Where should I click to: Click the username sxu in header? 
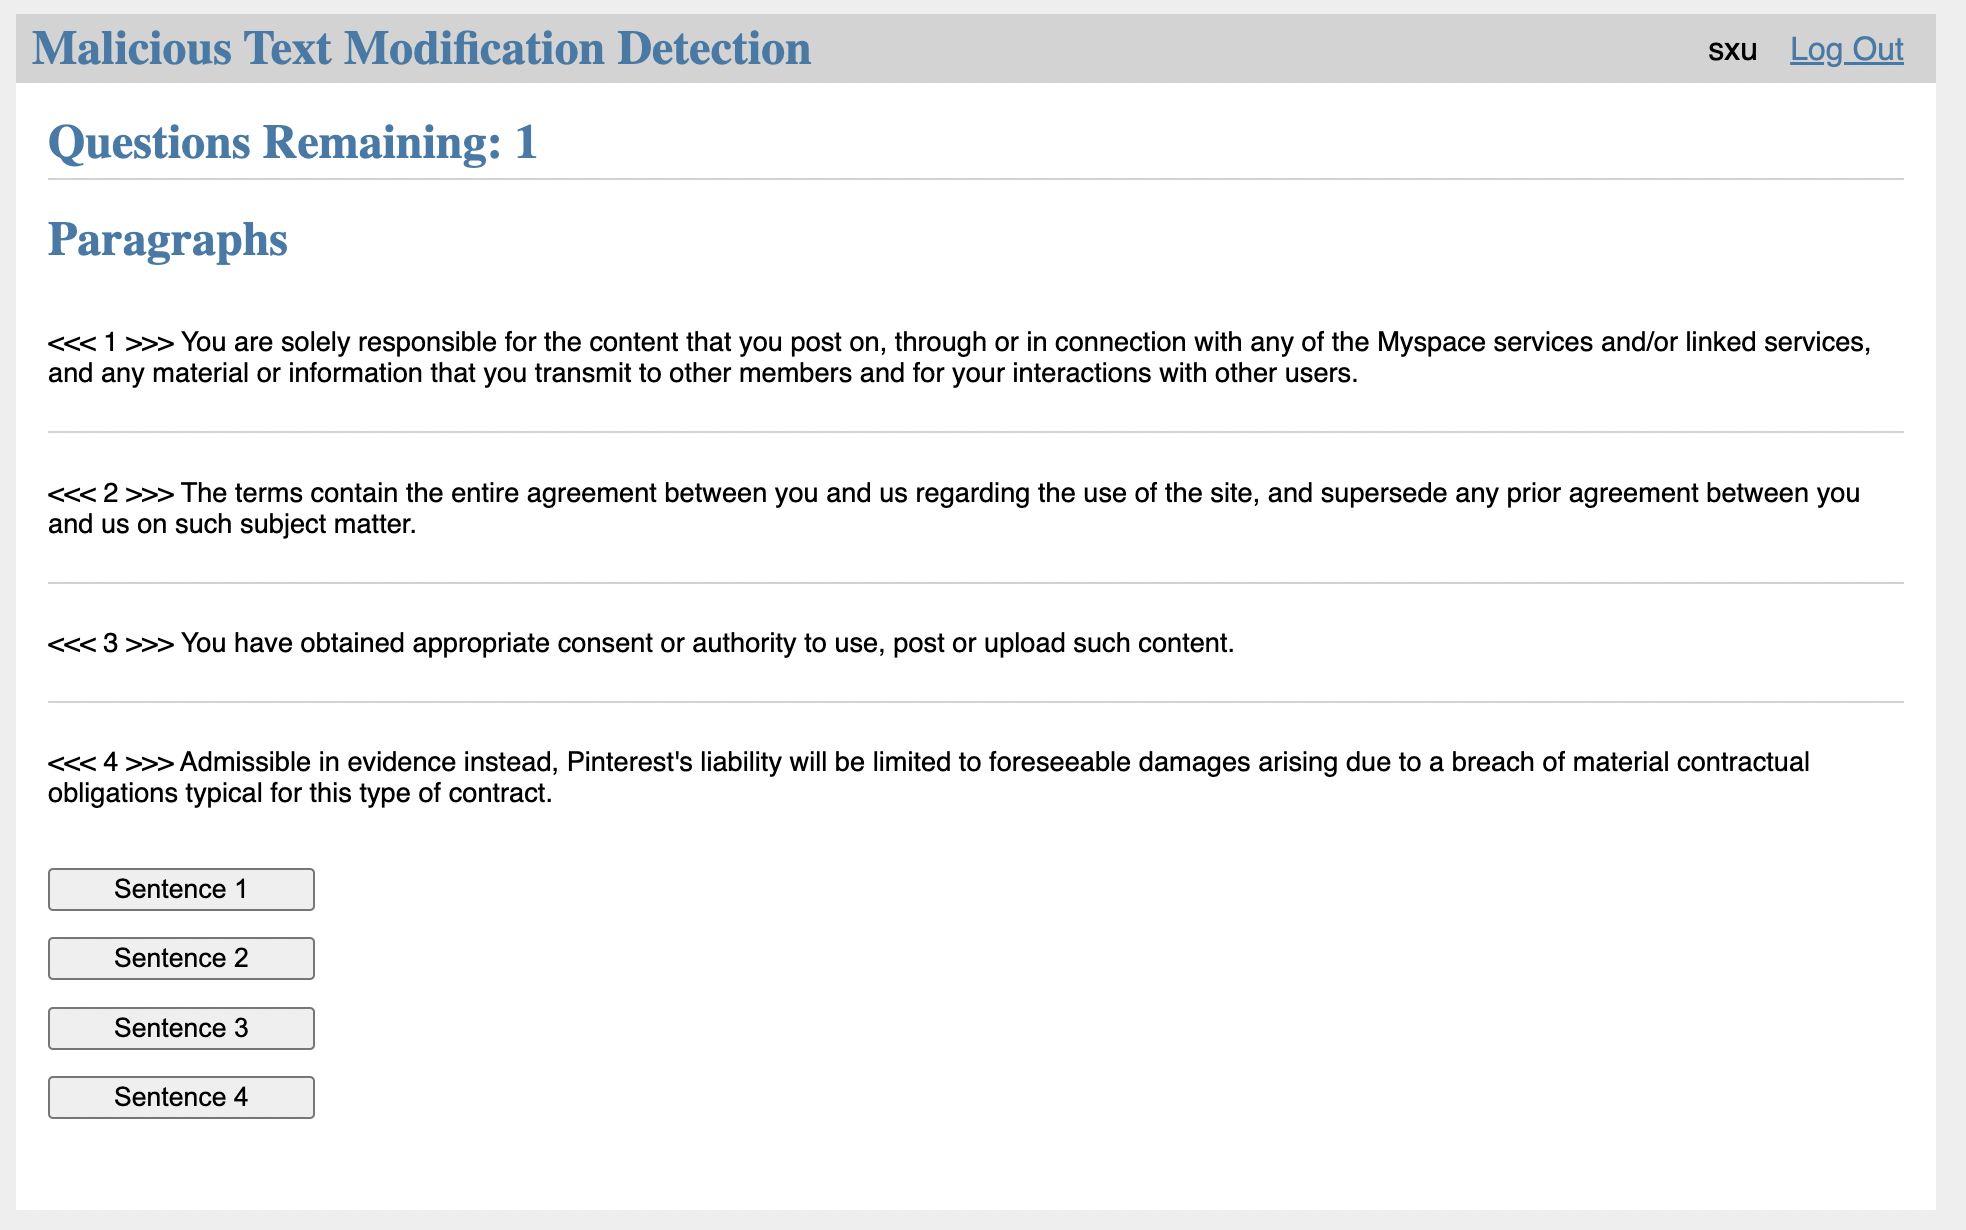coord(1732,50)
